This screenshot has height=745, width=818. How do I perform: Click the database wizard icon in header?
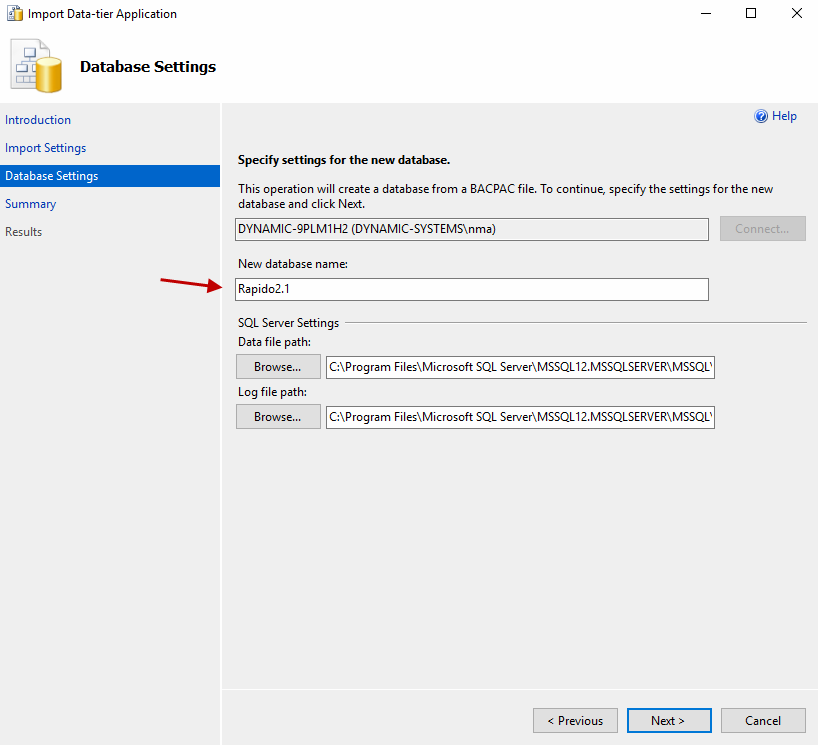tap(37, 67)
